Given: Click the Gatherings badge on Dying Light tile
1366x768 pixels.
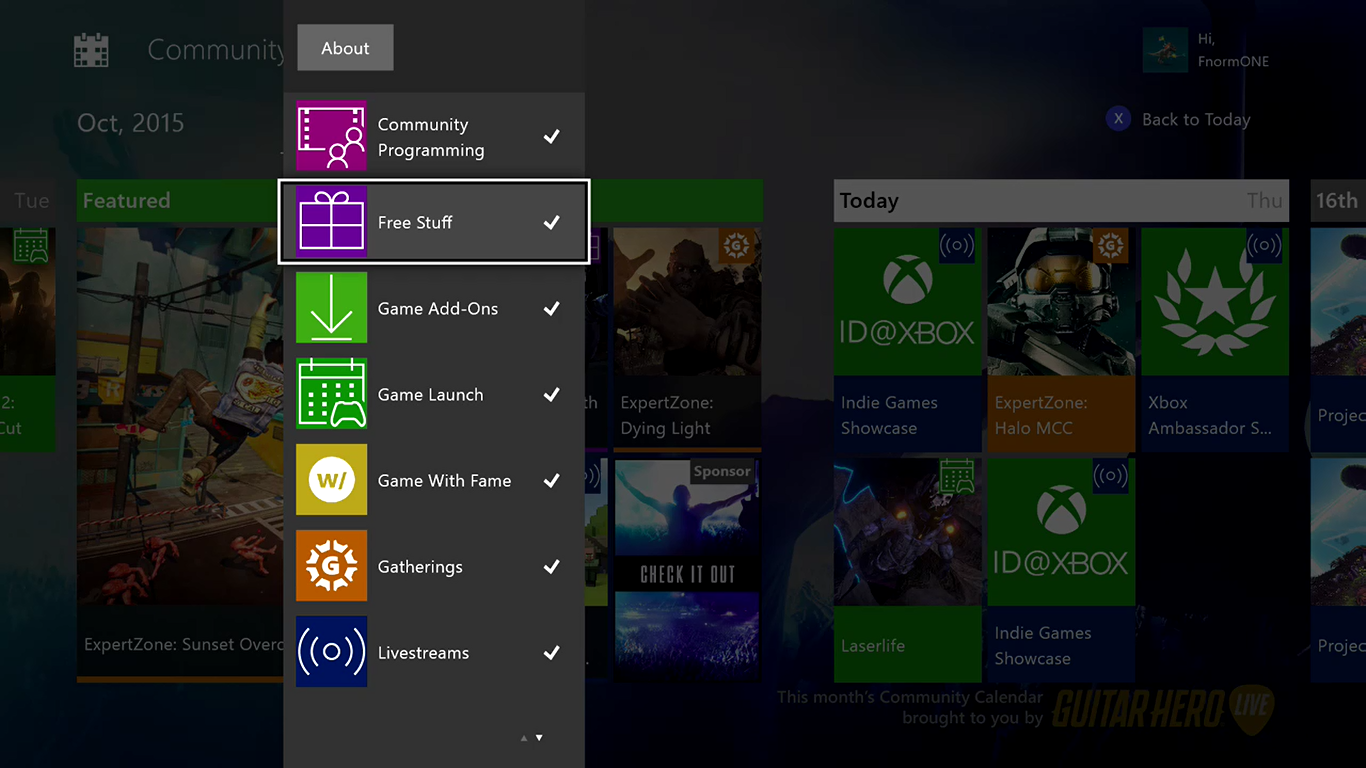Looking at the screenshot, I should coord(736,245).
